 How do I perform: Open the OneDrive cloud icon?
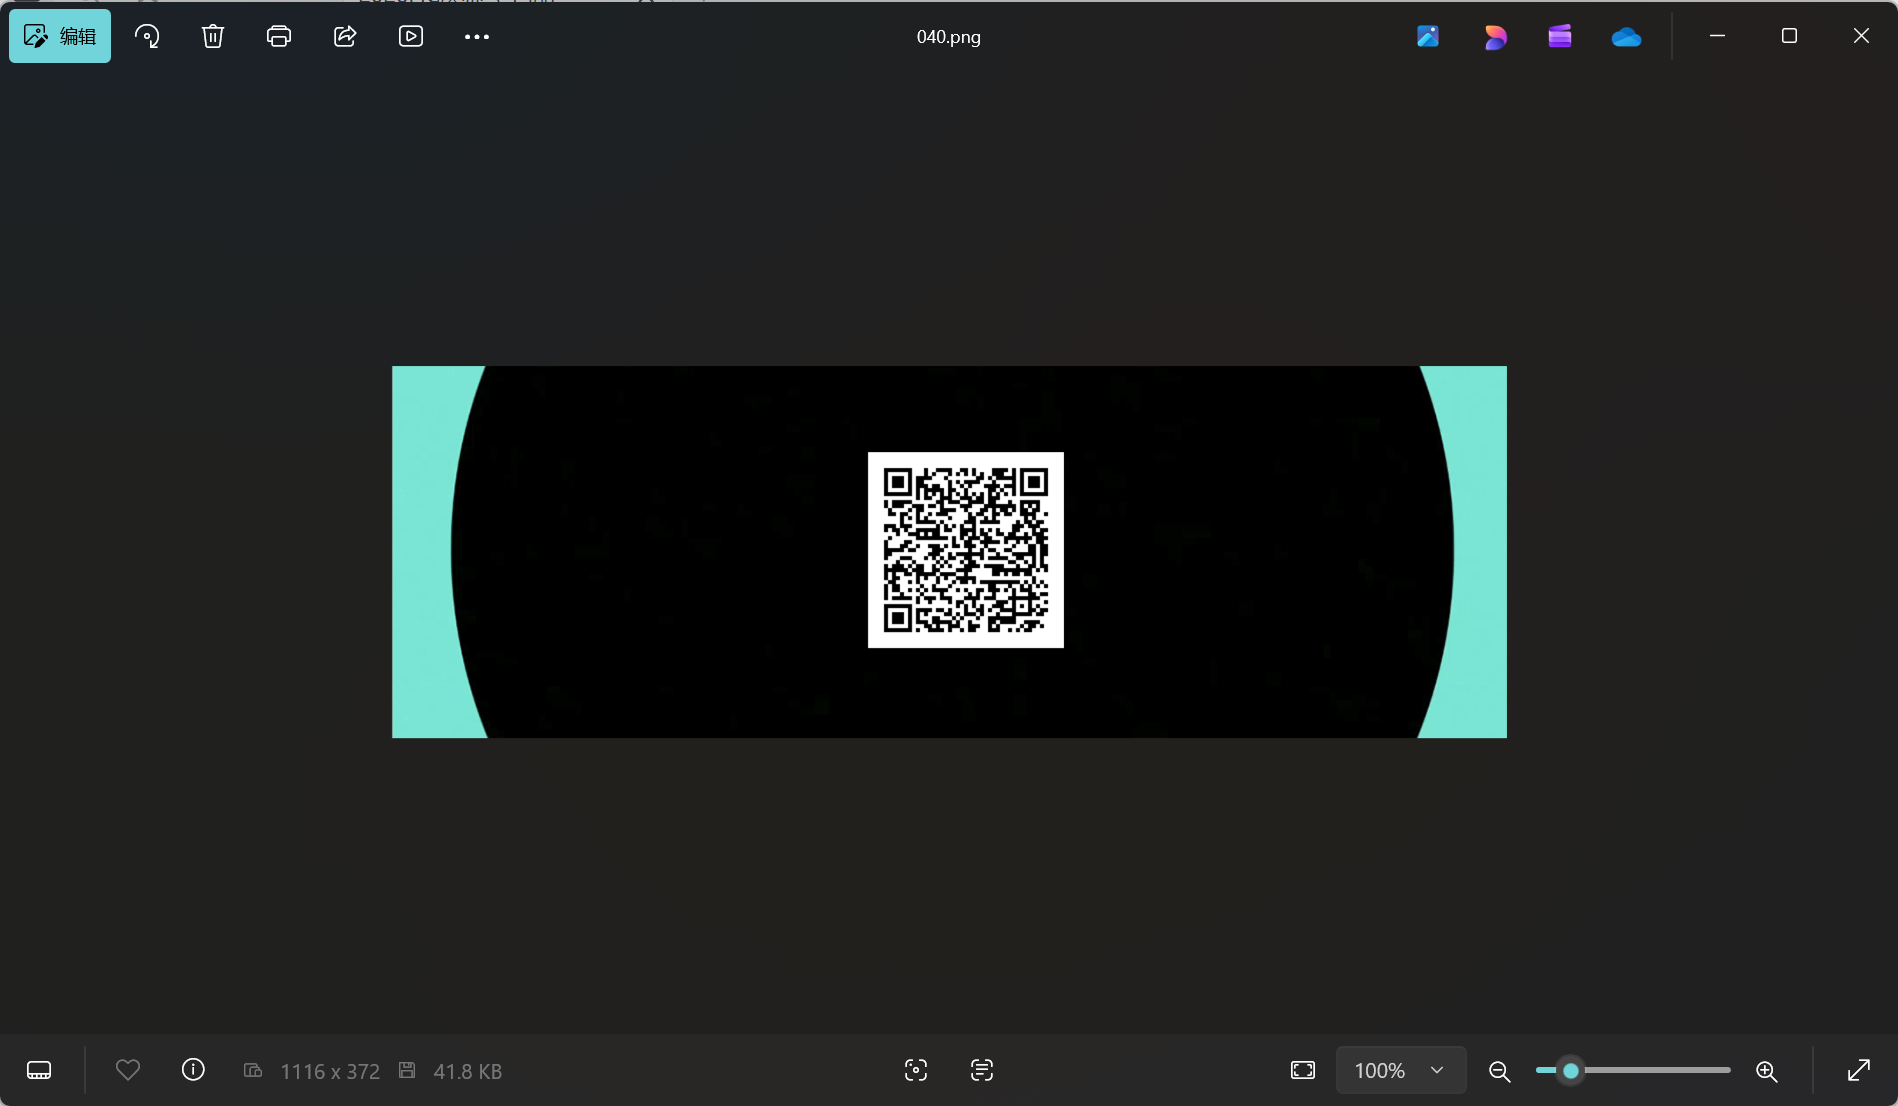(1626, 37)
